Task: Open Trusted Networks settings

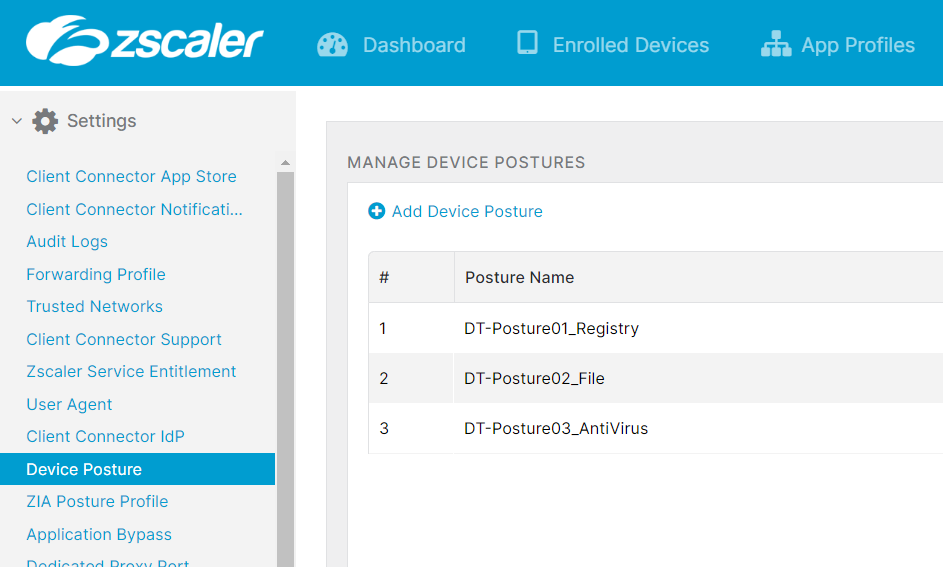Action: [94, 307]
